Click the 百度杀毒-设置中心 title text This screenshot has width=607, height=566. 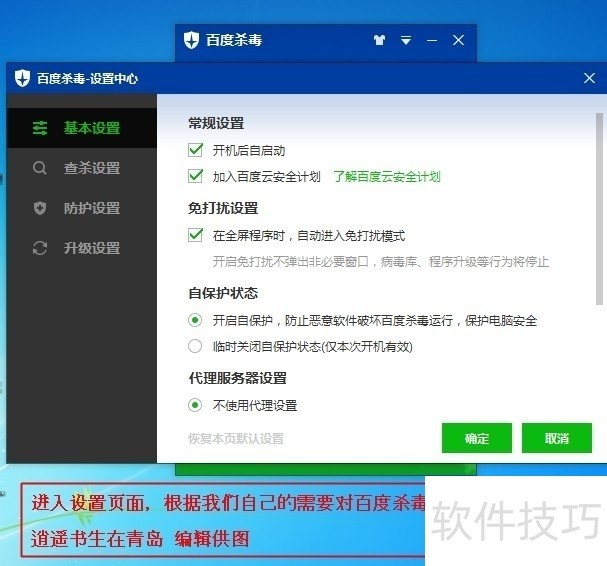[87, 79]
